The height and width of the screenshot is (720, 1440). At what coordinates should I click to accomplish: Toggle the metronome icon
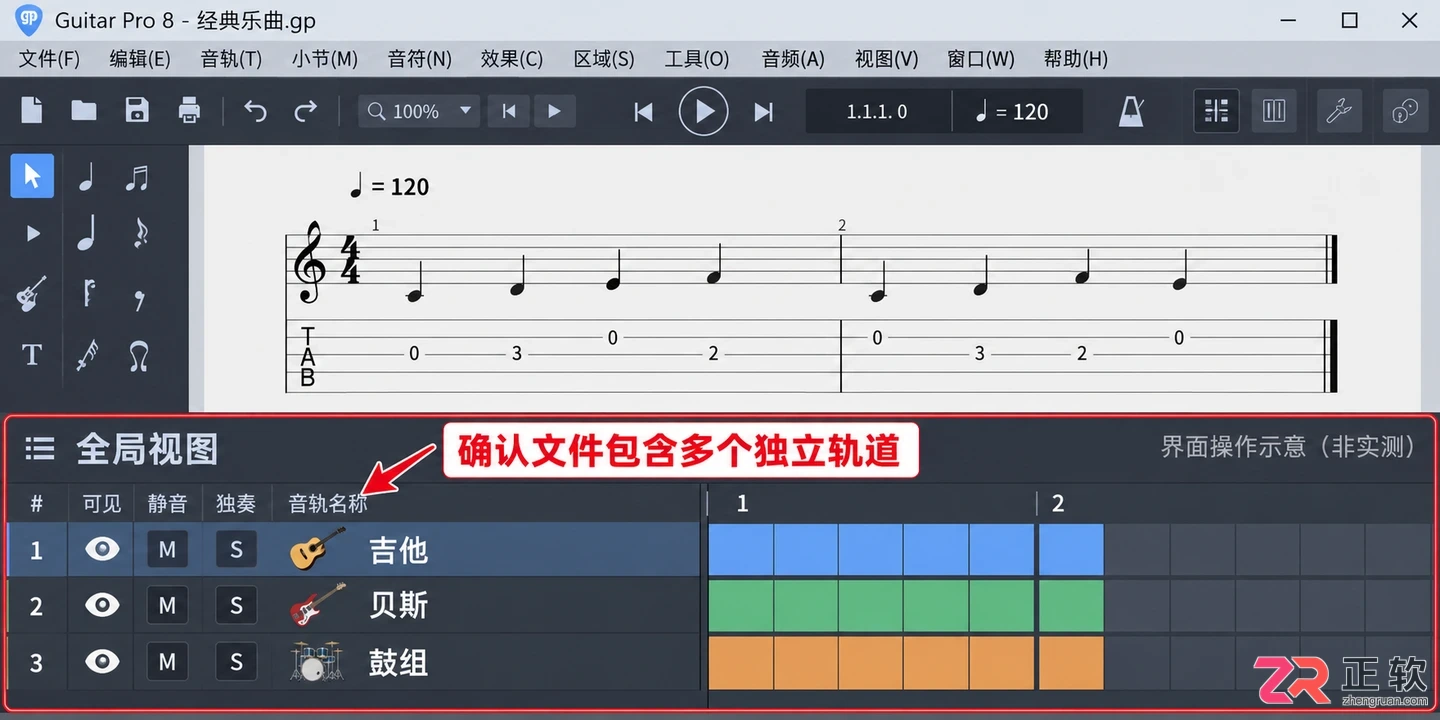(x=1131, y=111)
